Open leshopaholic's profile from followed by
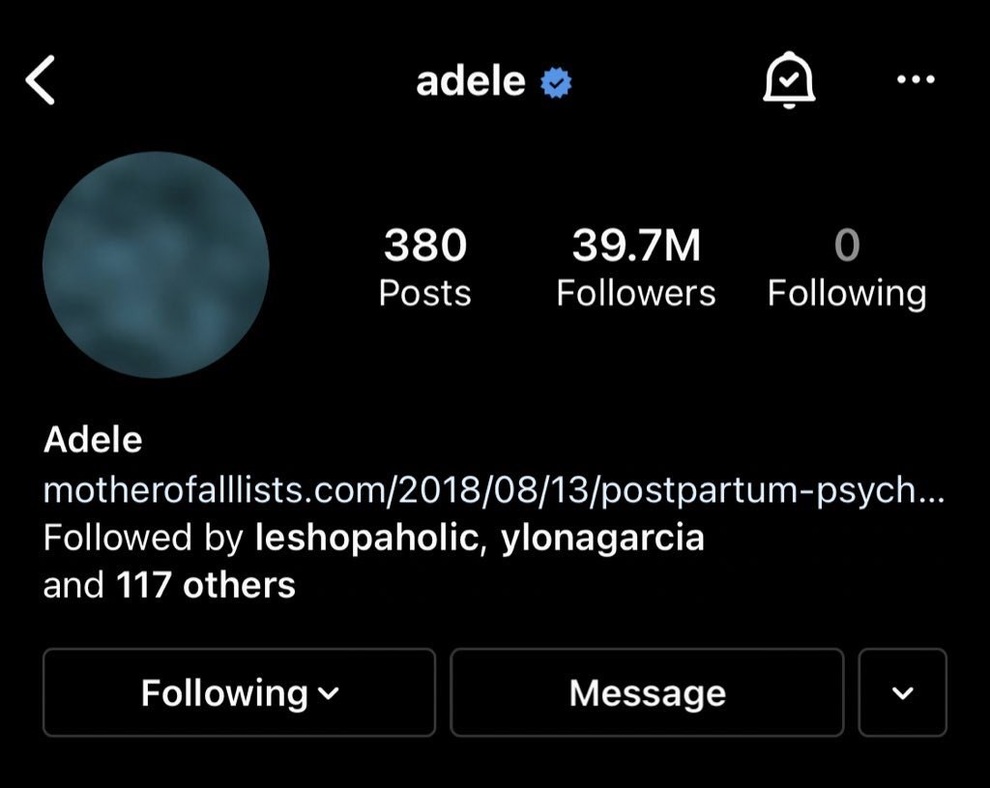Viewport: 990px width, 788px height. (366, 538)
